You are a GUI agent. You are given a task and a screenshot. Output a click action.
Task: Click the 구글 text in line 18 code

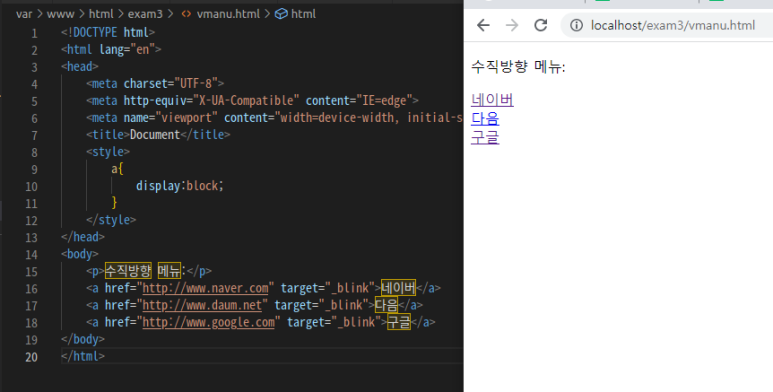point(399,322)
